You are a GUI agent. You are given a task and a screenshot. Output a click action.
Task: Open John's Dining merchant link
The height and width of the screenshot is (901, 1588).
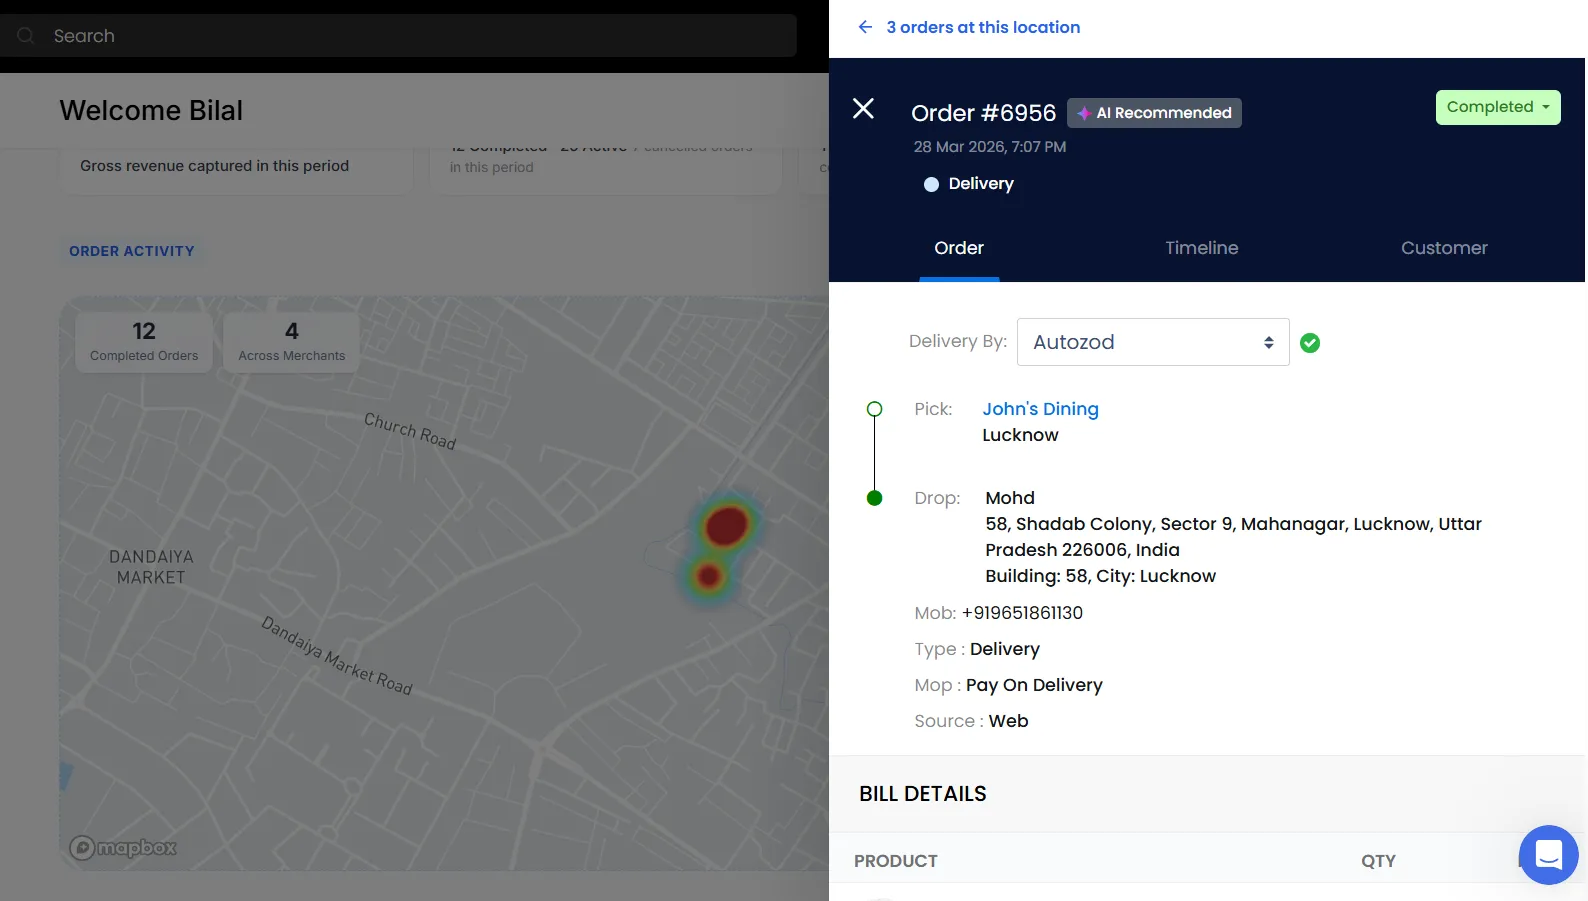point(1040,409)
